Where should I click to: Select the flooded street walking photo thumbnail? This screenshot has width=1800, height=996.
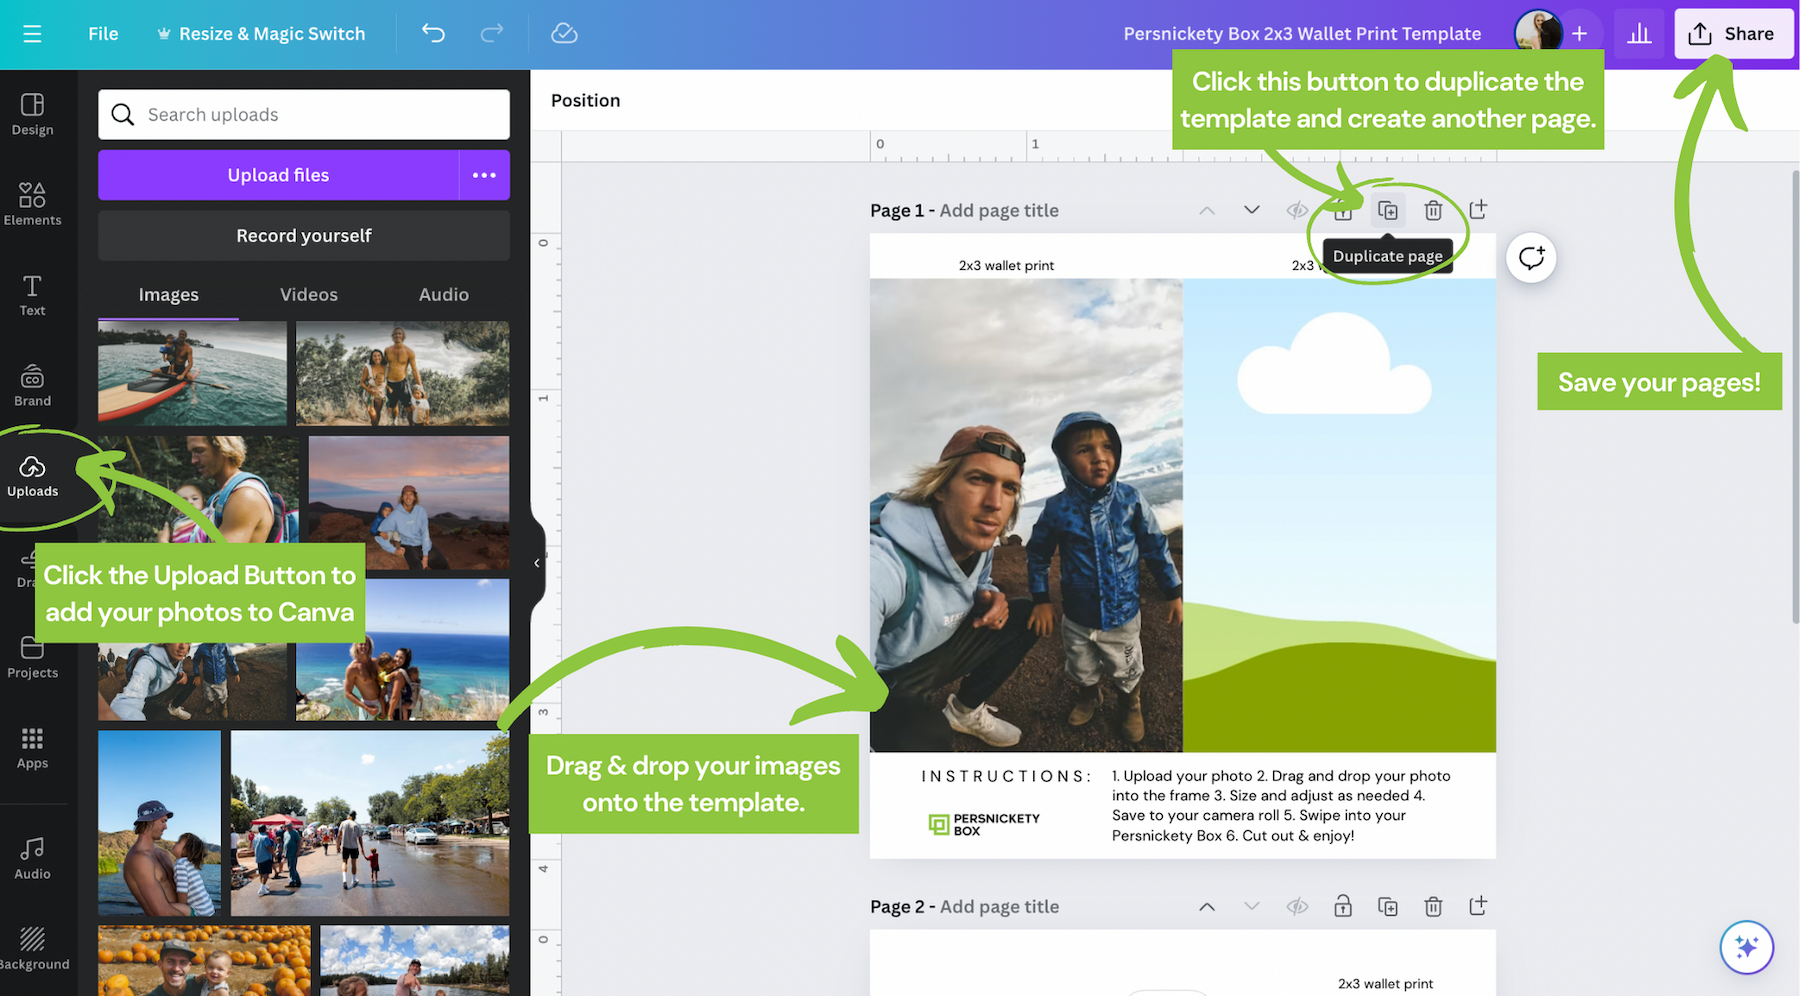tap(370, 823)
